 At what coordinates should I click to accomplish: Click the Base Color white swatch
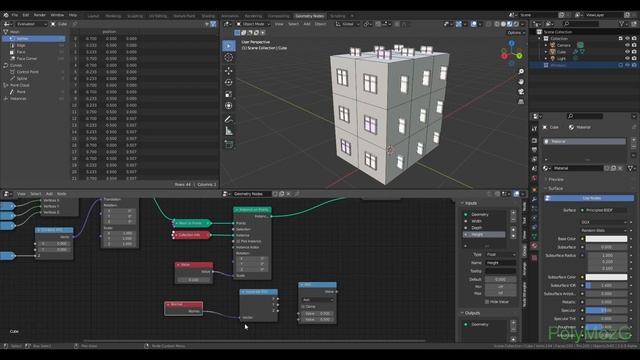606,239
